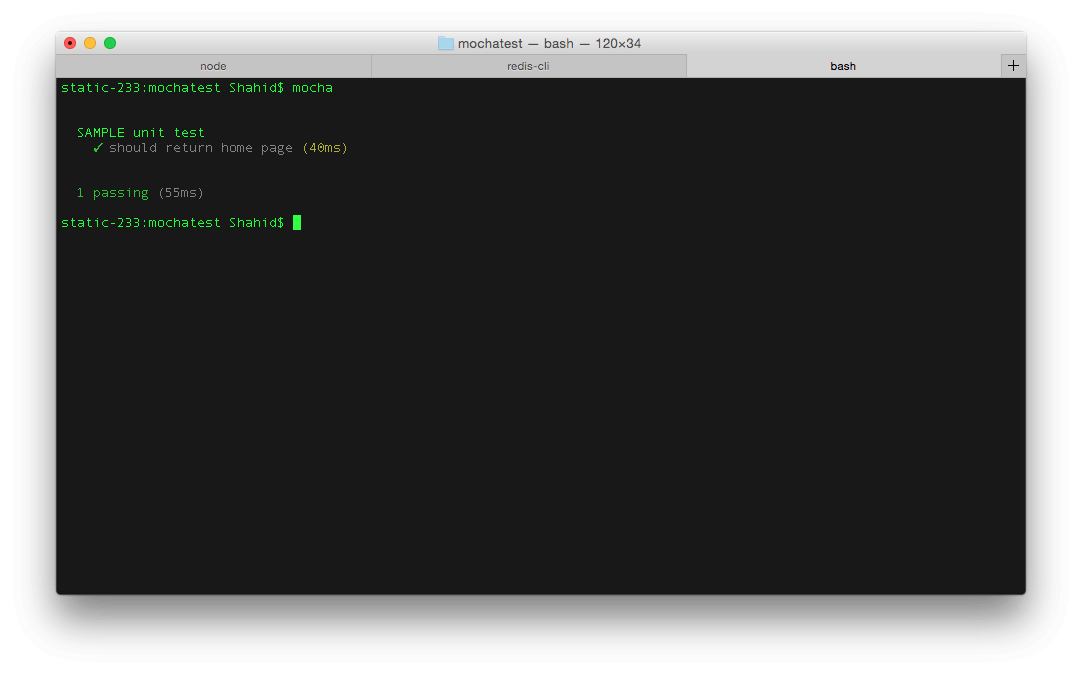Click the '1 passing' result text
This screenshot has height=675, width=1082.
click(x=112, y=193)
